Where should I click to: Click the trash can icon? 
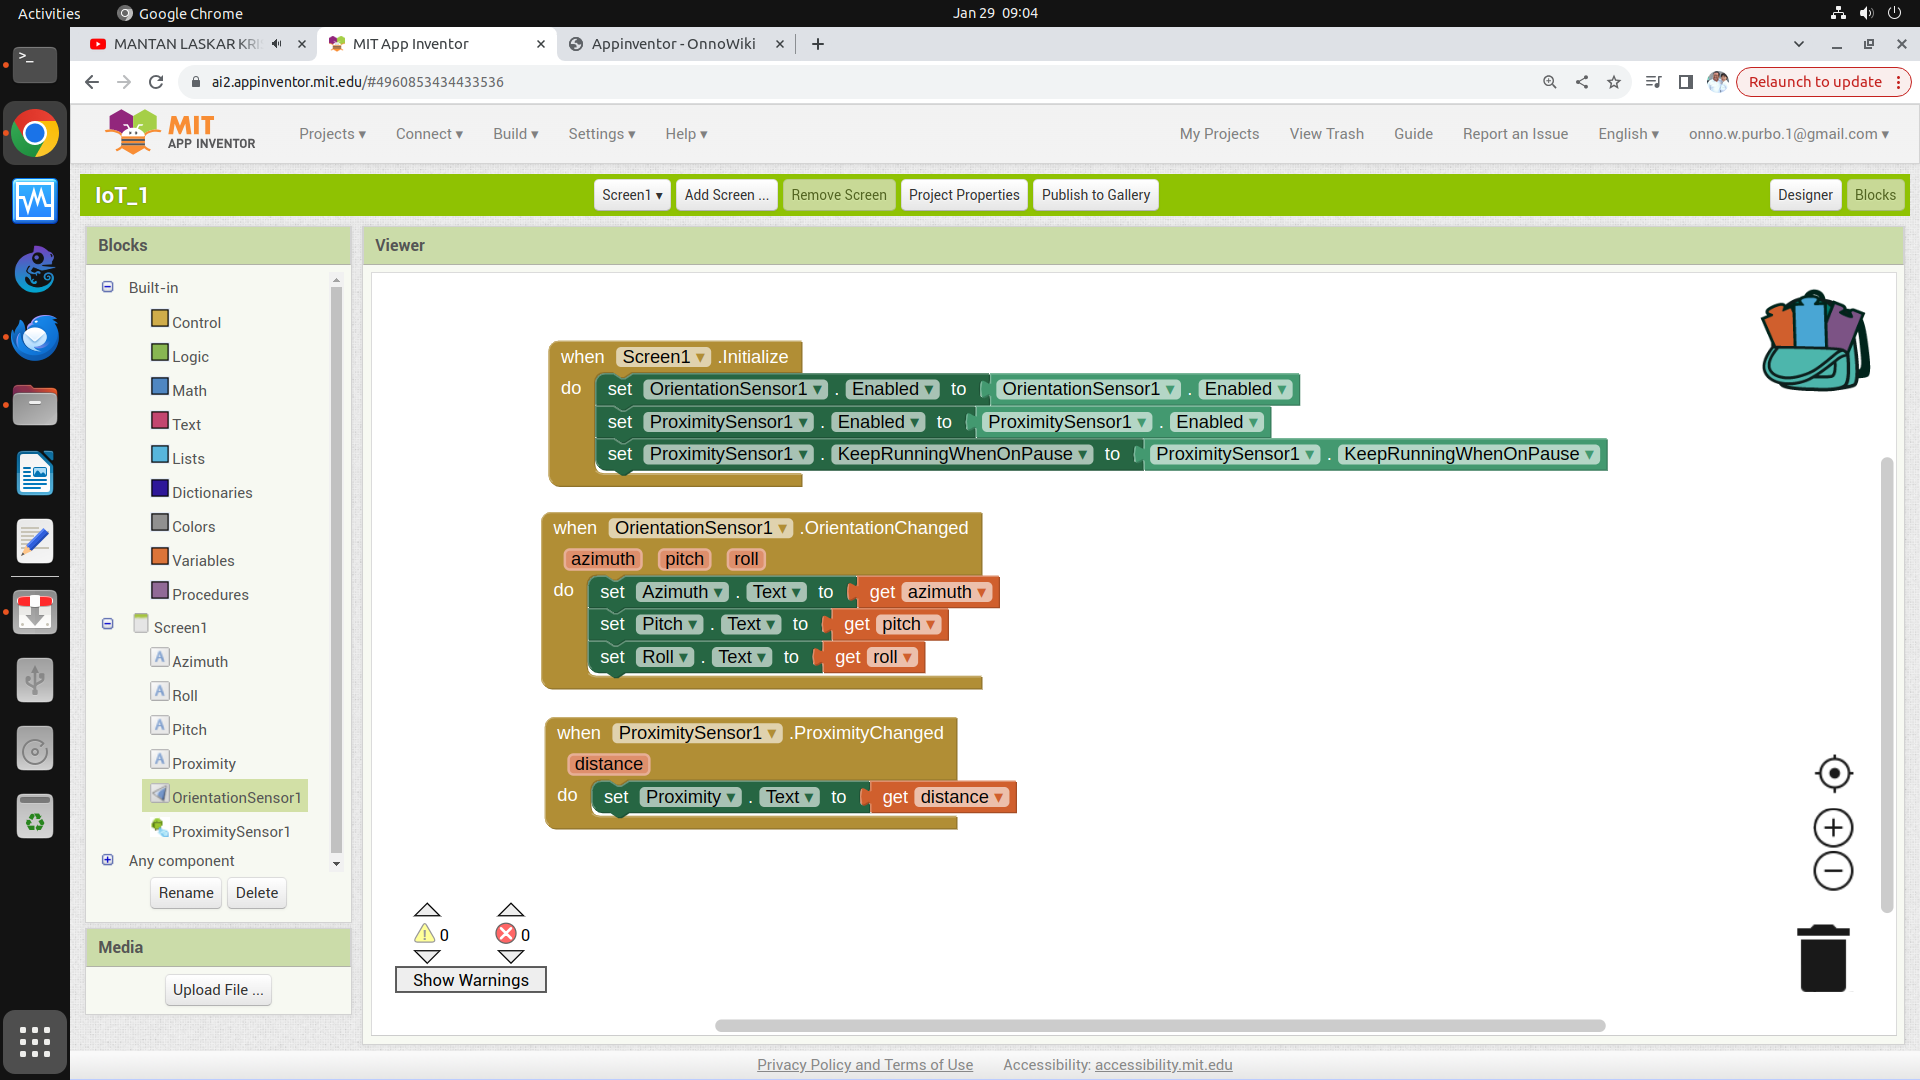click(1823, 958)
